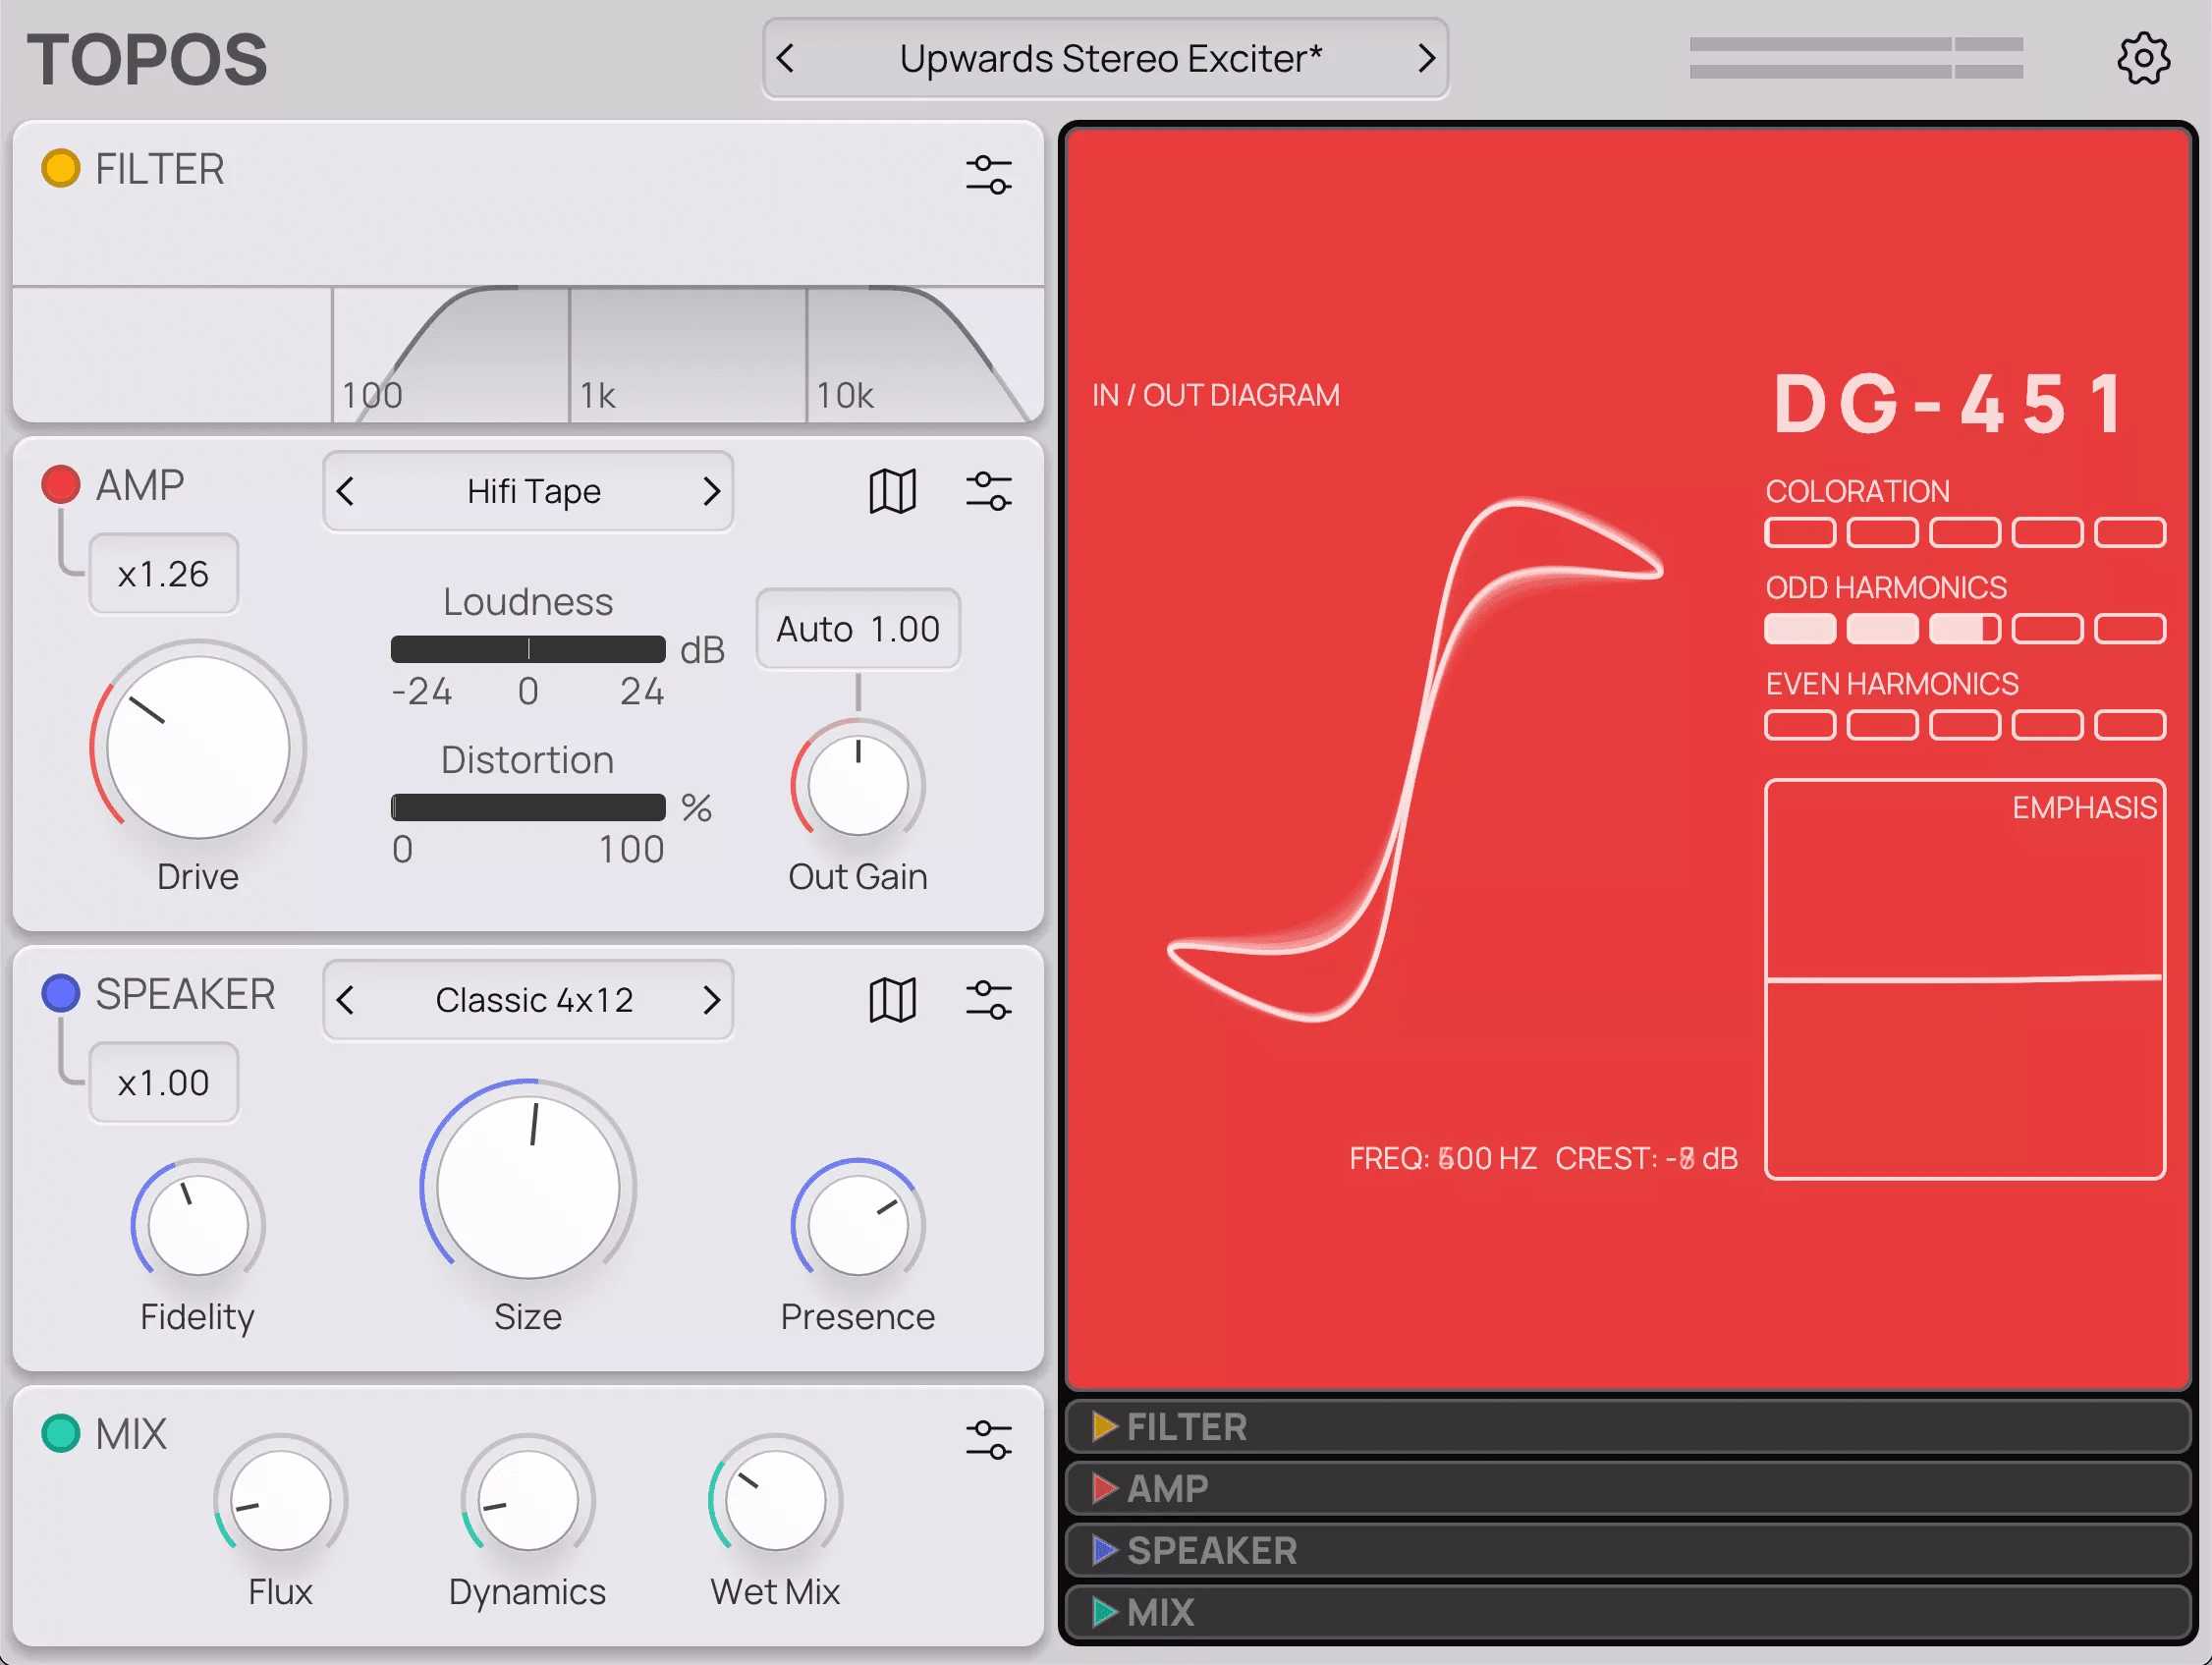Select the next amp model after Hifi Tape
The height and width of the screenshot is (1665, 2212).
point(712,491)
